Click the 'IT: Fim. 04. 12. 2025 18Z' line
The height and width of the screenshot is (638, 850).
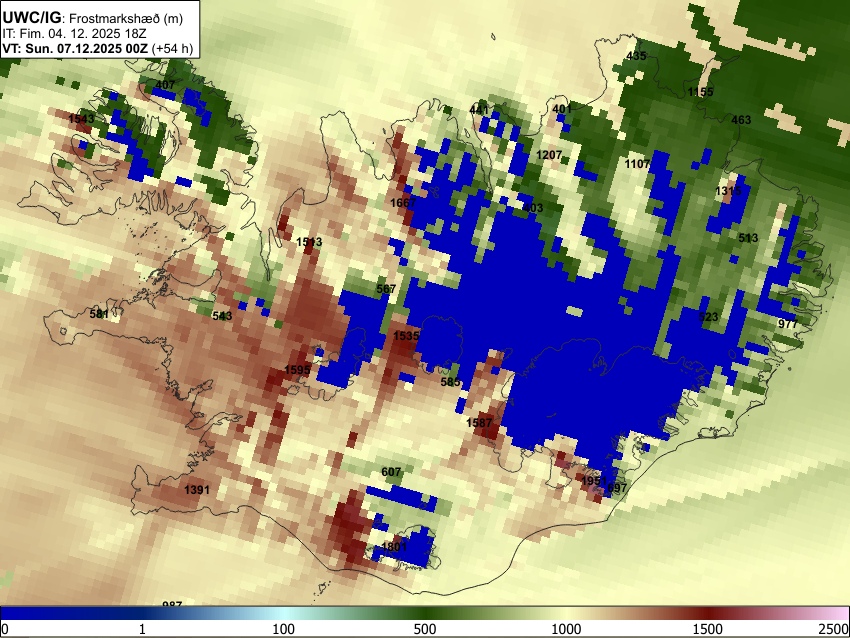74,33
